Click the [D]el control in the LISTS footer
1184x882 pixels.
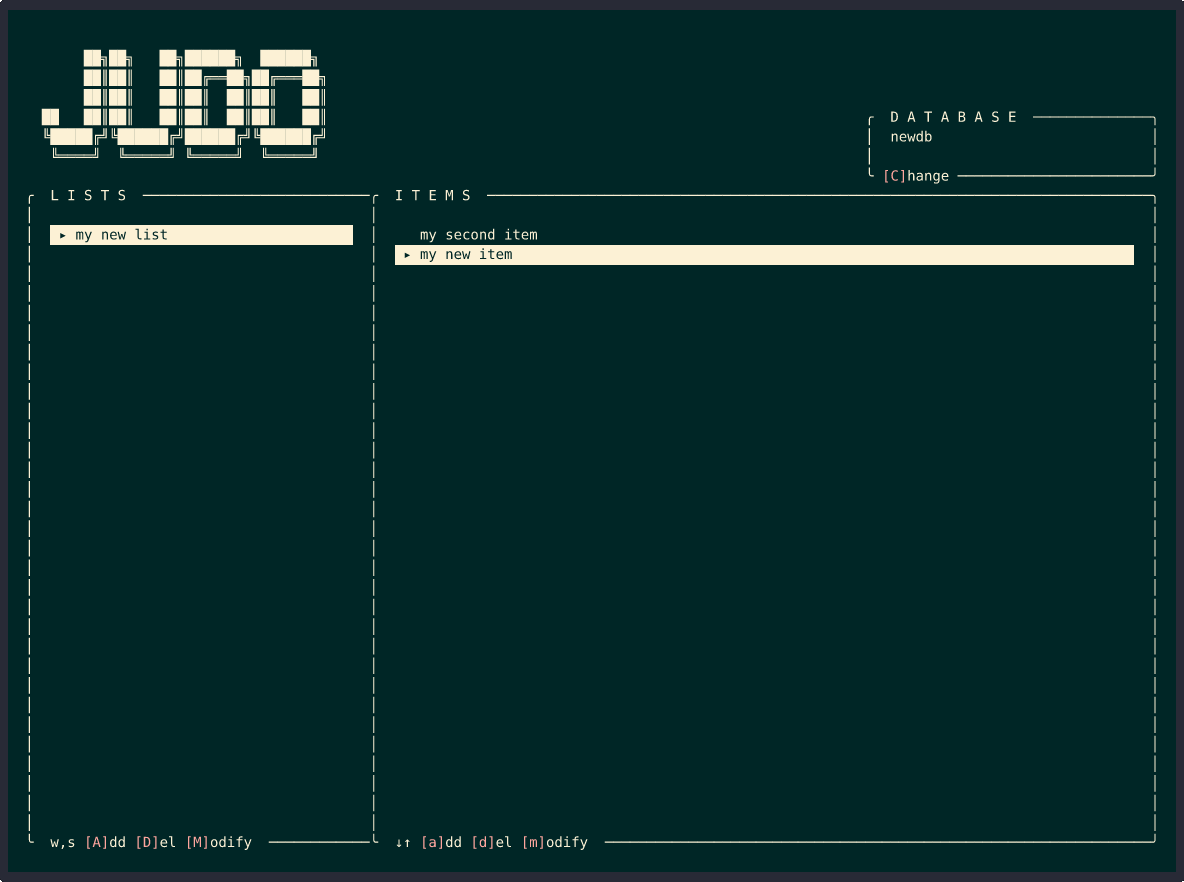[x=156, y=842]
